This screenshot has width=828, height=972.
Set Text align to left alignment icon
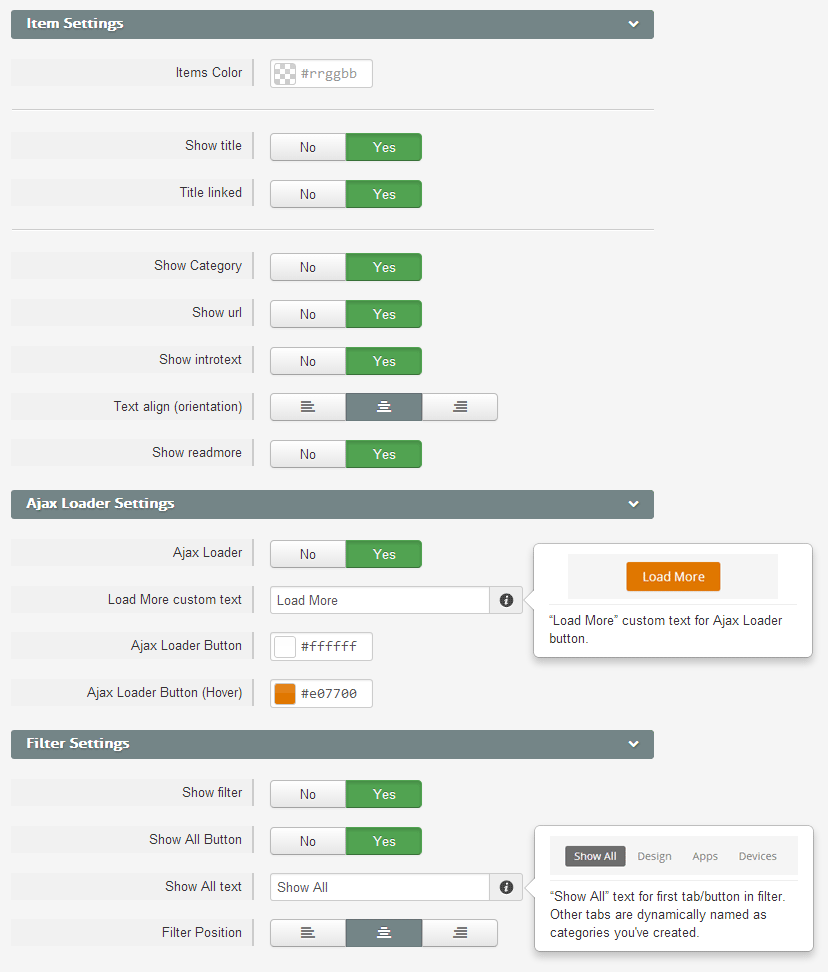pyautogui.click(x=308, y=407)
